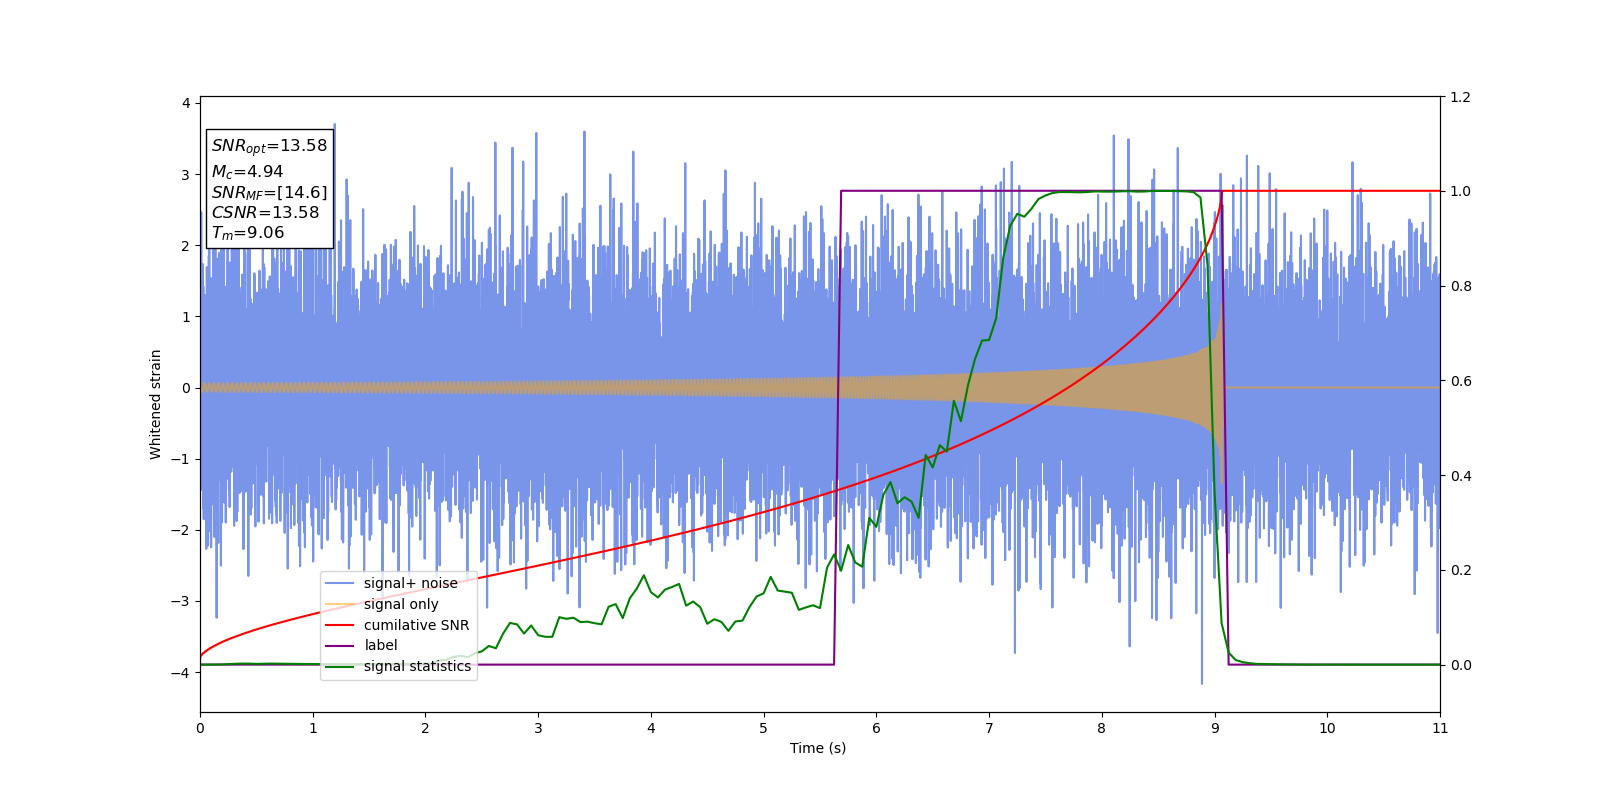Viewport: 1600px width, 800px height.
Task: Click the right y-axis tick label 0.2
Action: pos(1460,571)
